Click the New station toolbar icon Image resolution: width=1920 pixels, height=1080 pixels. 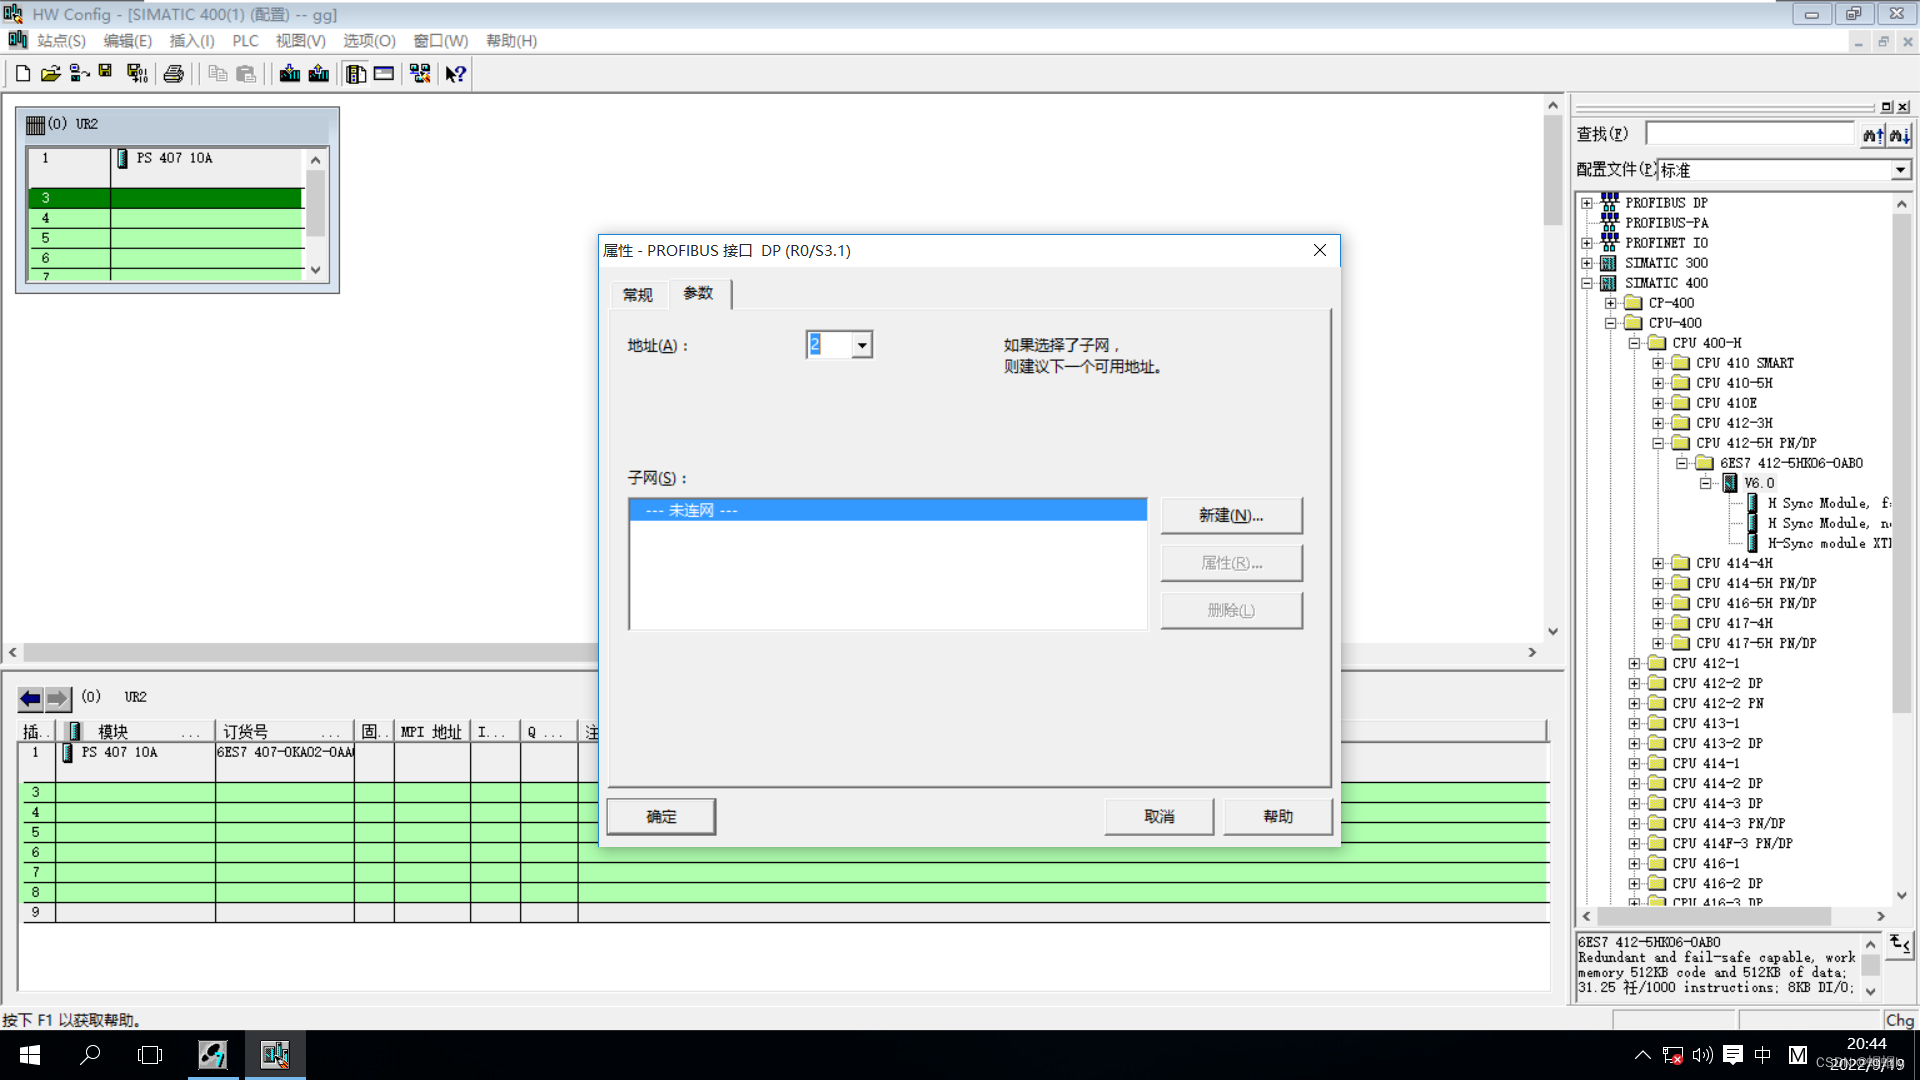23,74
